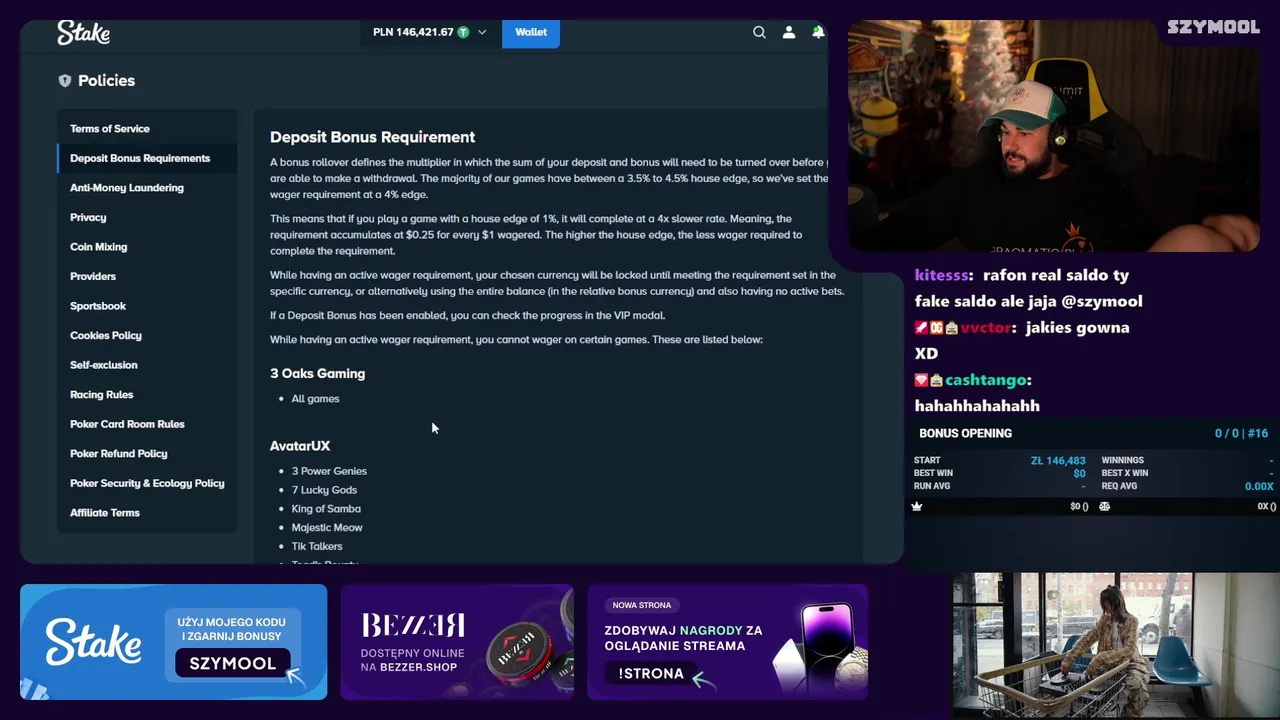
Task: Click the Majestic Meow list item
Action: pyautogui.click(x=327, y=528)
